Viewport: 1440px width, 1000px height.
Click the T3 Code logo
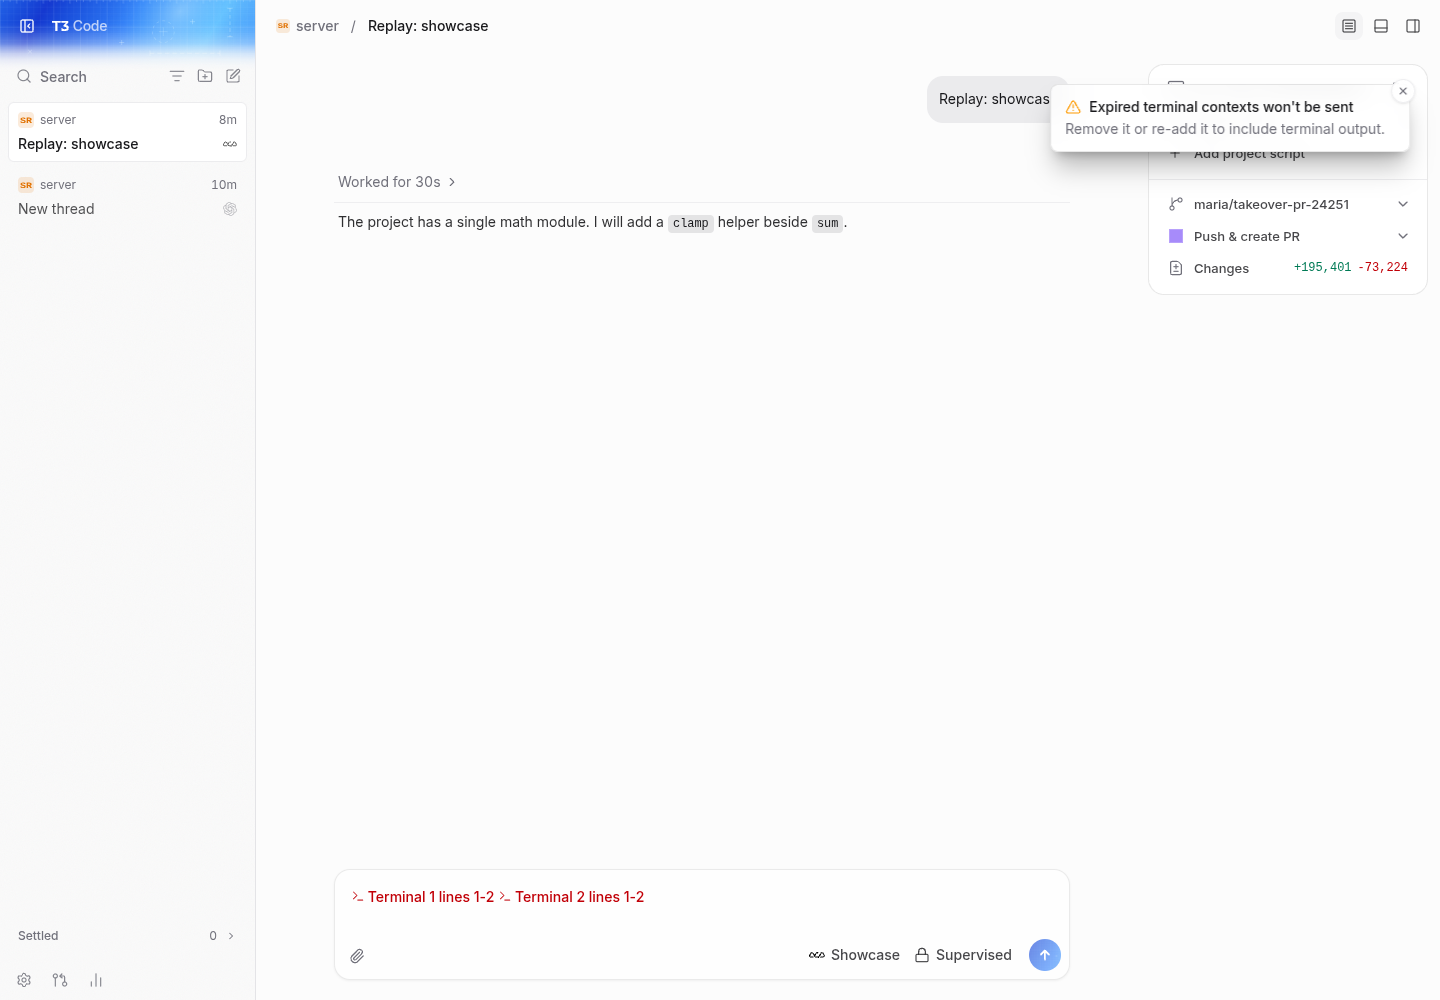pos(79,26)
